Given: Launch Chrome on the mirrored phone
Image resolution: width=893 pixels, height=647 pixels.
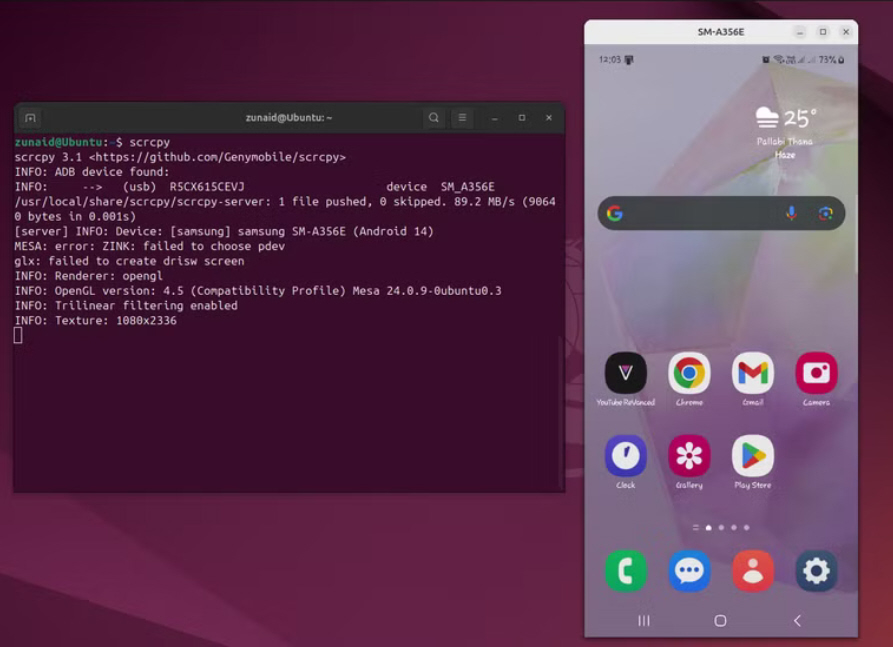Looking at the screenshot, I should pos(689,373).
